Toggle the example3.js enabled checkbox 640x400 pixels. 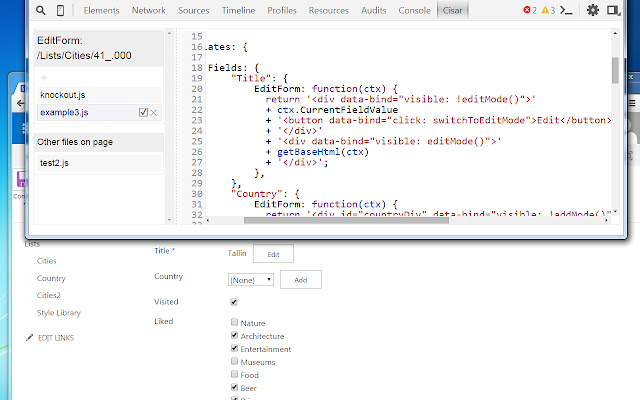point(143,113)
